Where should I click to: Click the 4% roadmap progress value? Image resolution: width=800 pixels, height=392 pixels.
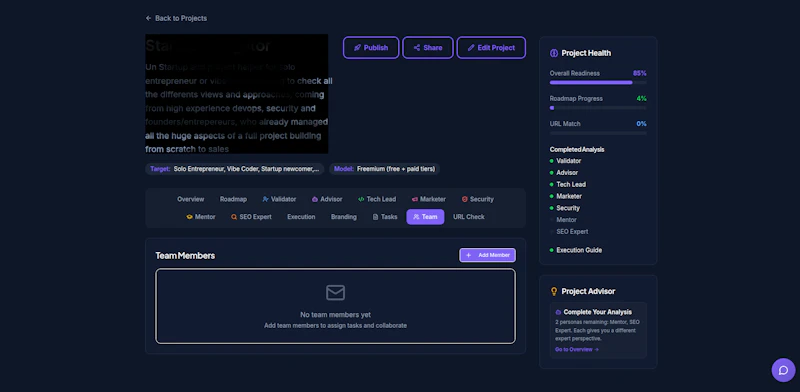click(x=641, y=99)
